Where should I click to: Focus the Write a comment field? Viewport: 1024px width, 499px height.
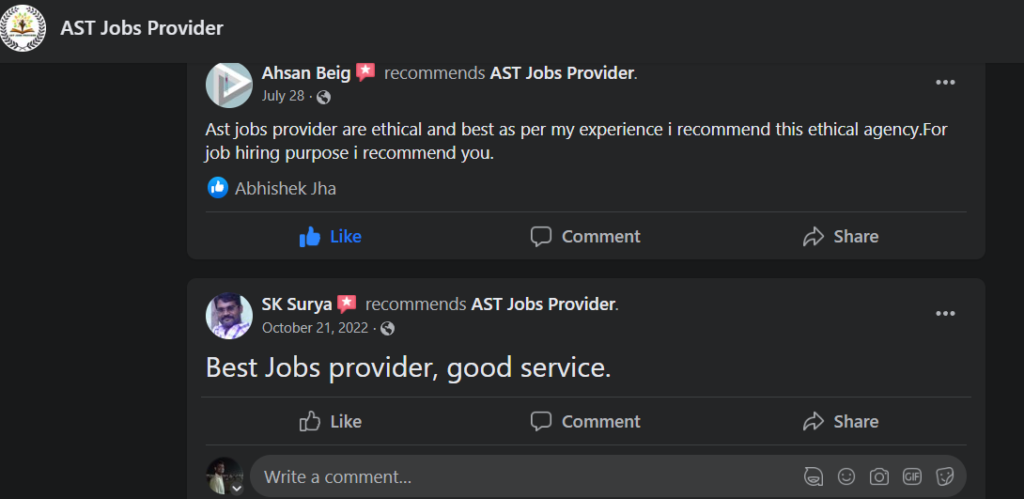pyautogui.click(x=520, y=477)
